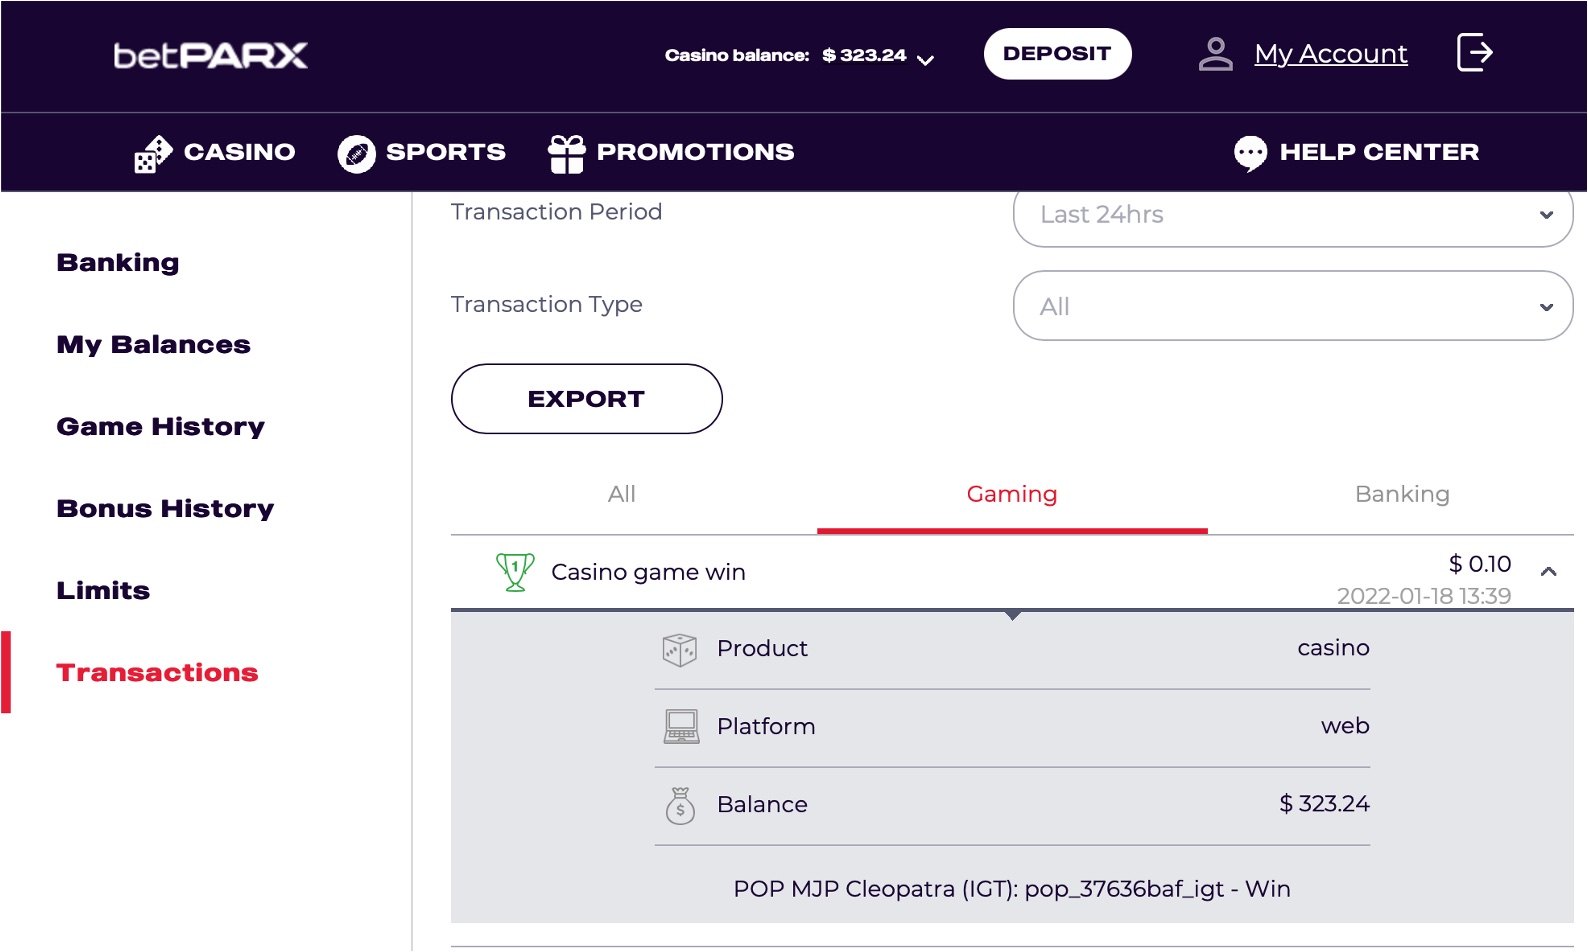Click the Sports football icon

pos(356,154)
